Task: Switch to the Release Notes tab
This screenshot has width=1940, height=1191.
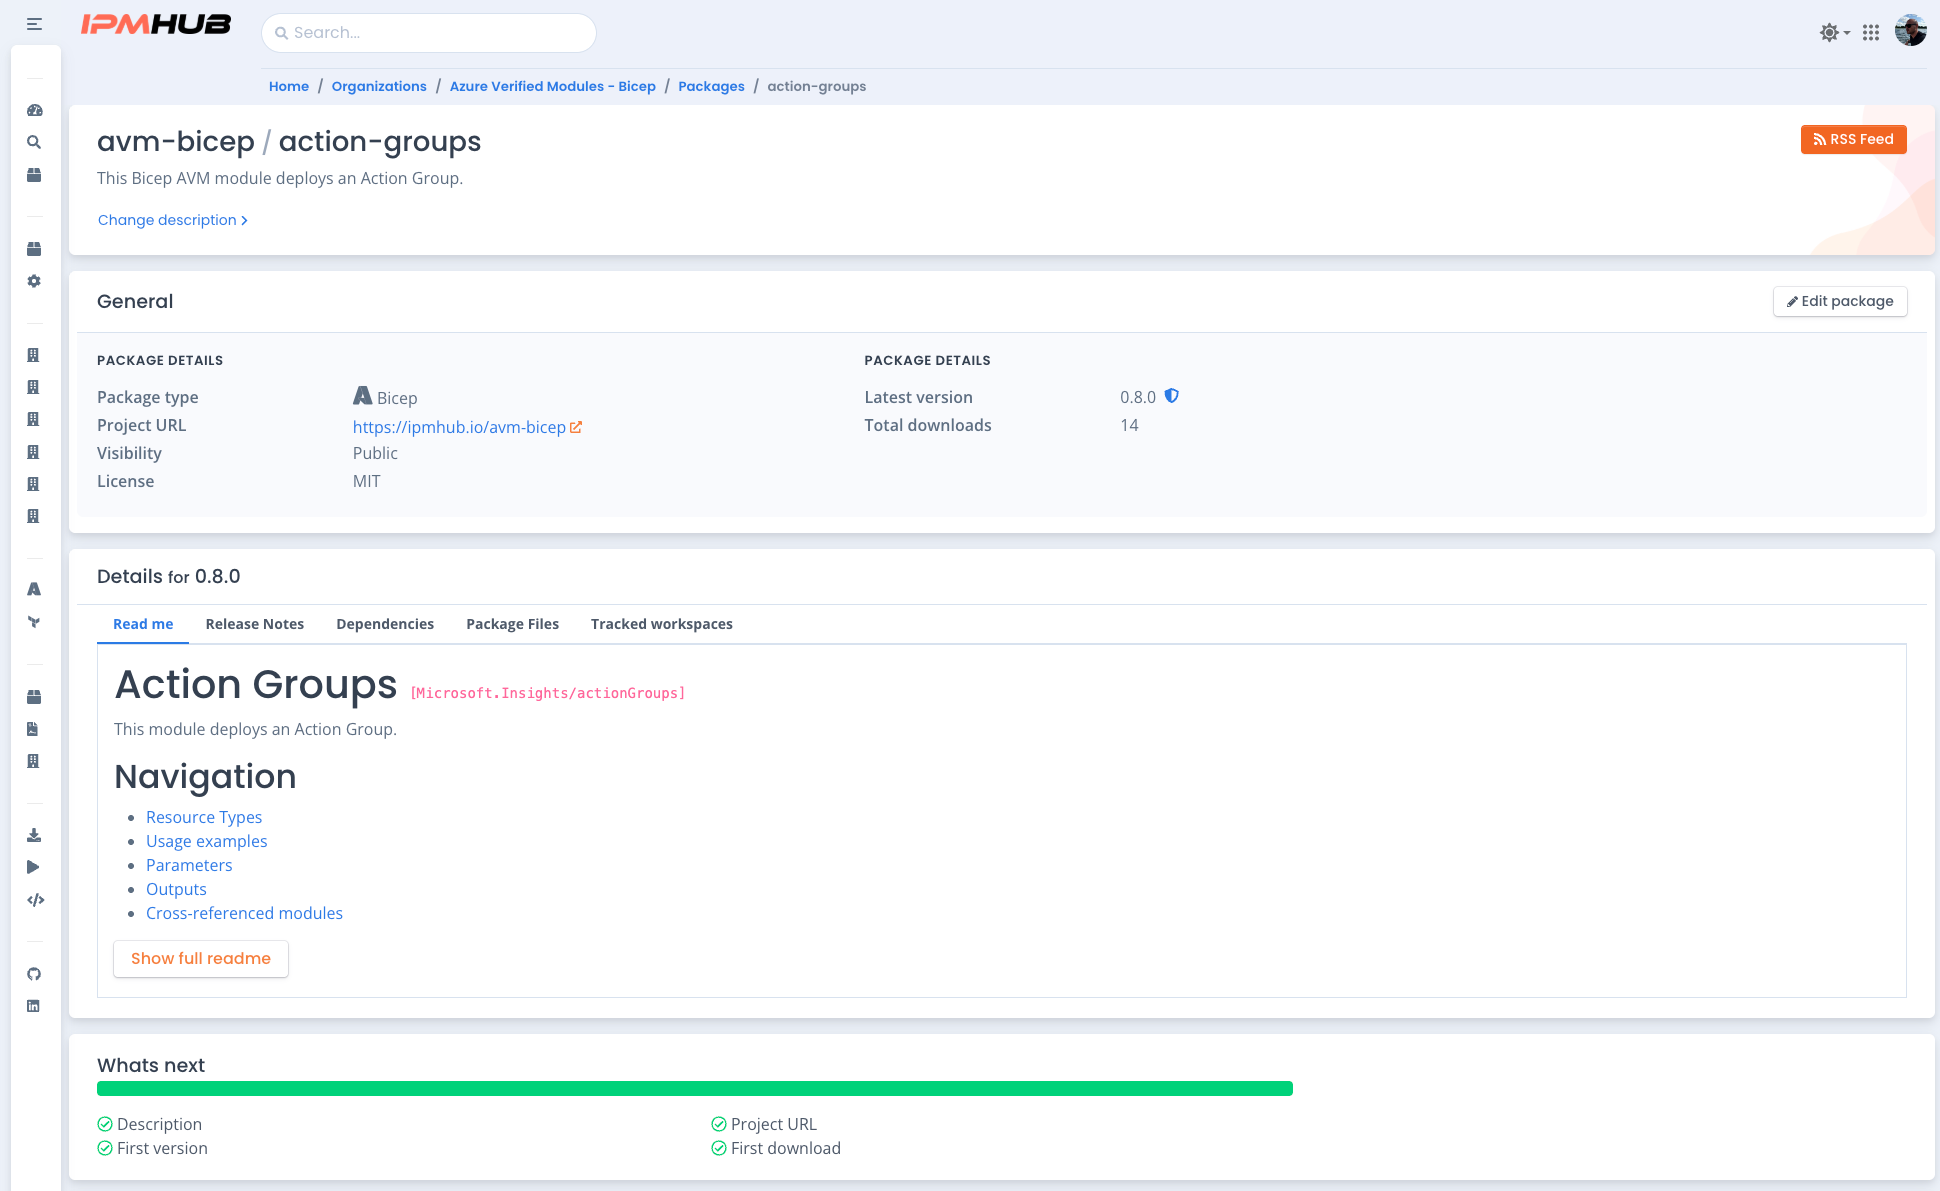Action: click(255, 624)
